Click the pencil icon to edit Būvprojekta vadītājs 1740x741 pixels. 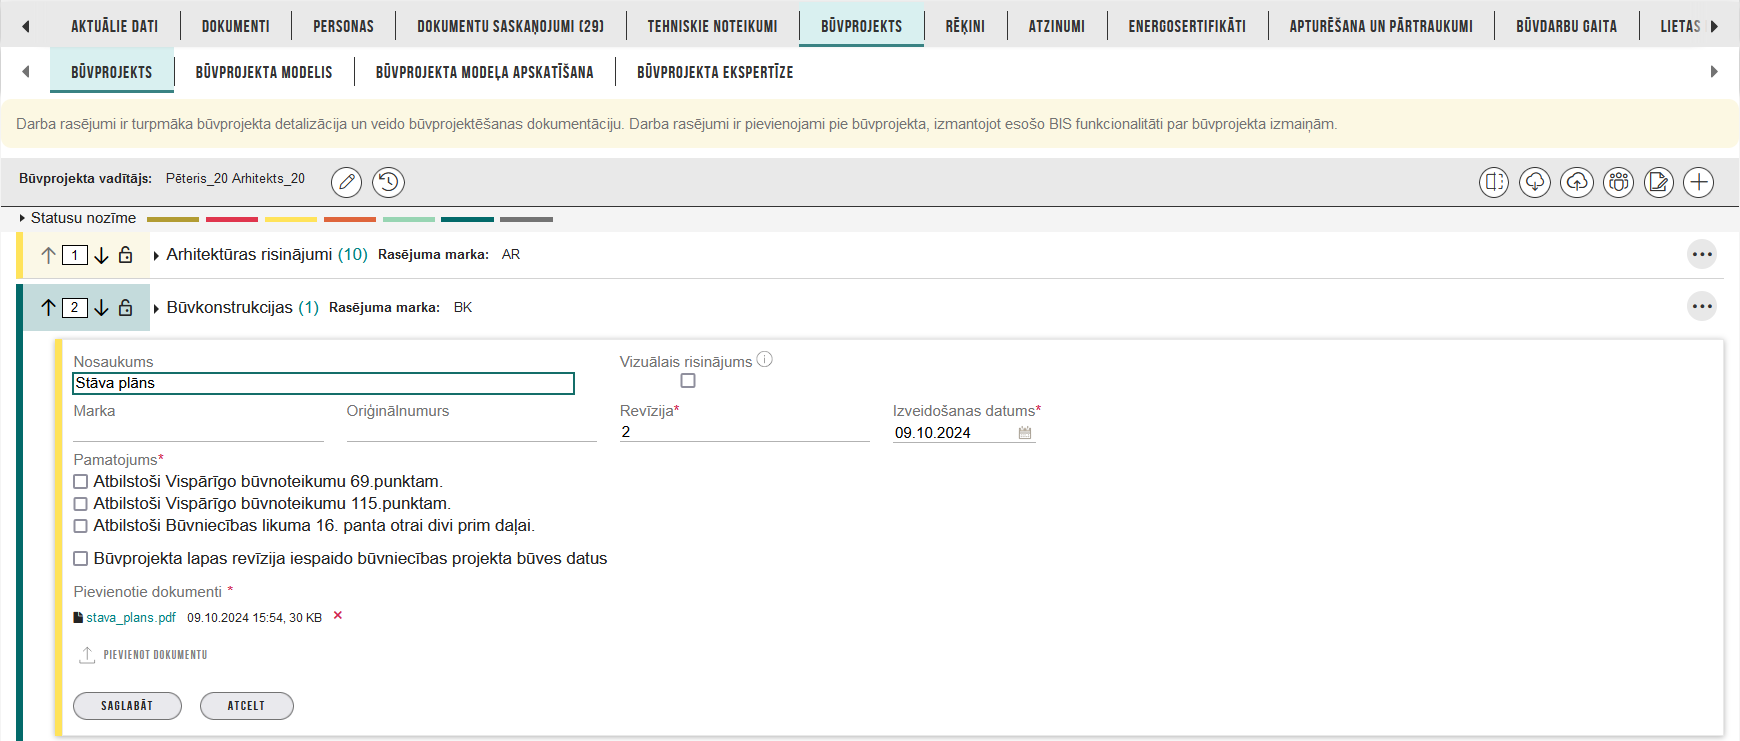click(x=346, y=182)
